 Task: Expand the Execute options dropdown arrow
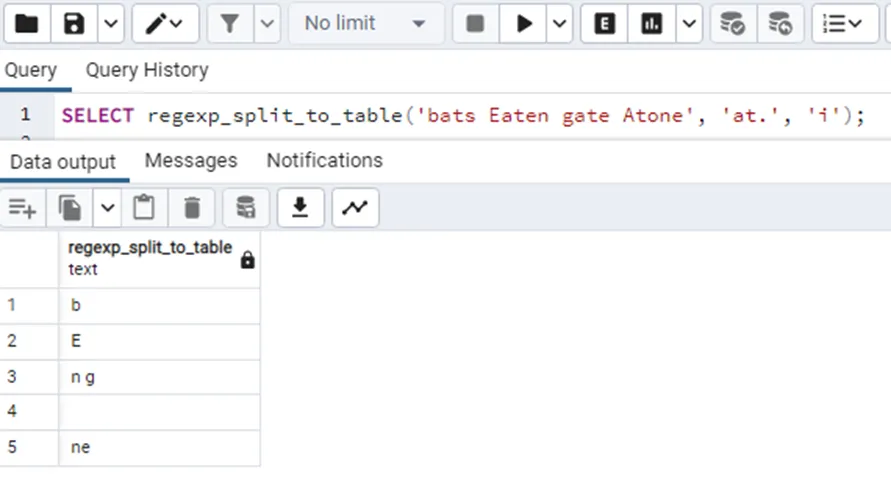[559, 24]
